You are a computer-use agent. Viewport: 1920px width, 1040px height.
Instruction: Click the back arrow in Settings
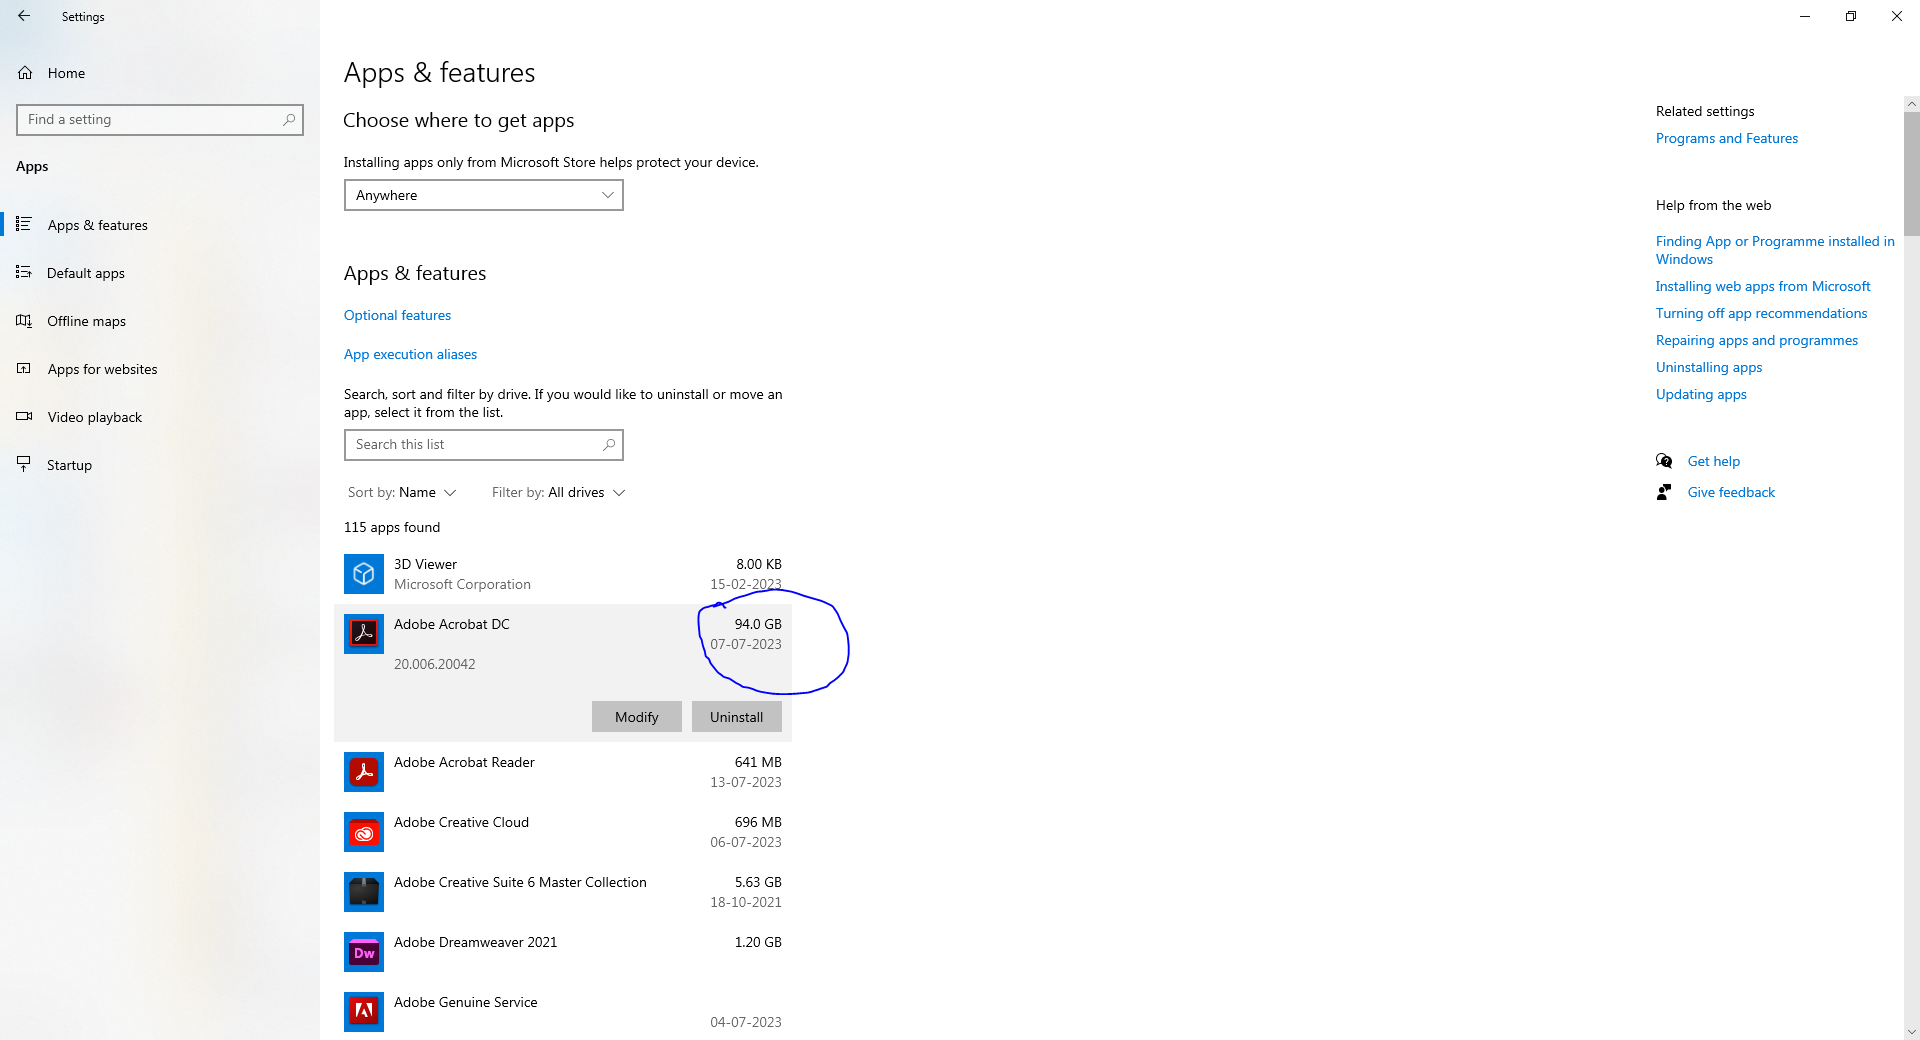coord(24,16)
